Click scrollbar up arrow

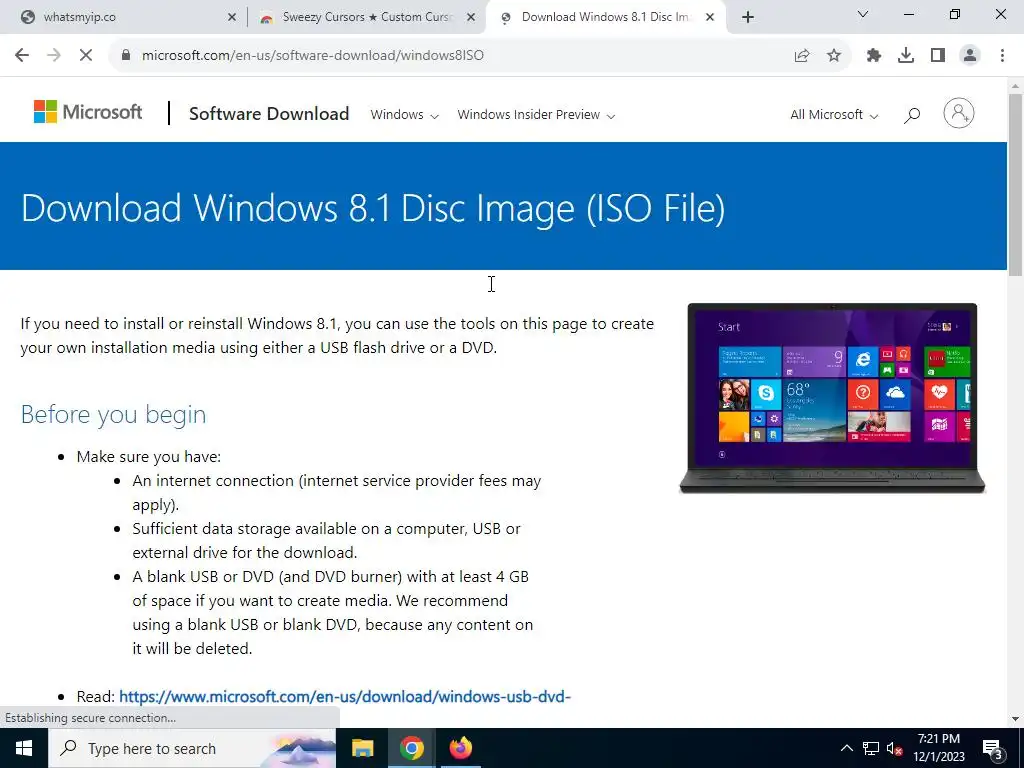1015,86
